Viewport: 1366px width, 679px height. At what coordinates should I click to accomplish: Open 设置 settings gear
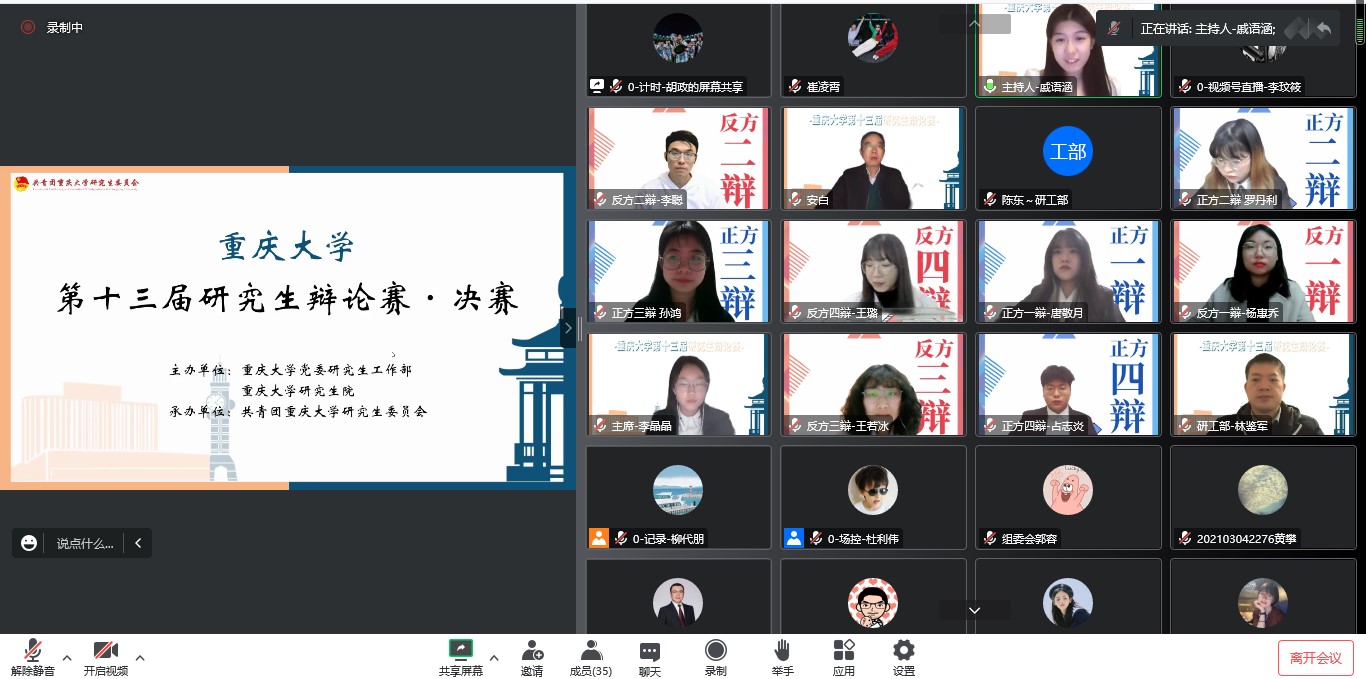pyautogui.click(x=904, y=658)
